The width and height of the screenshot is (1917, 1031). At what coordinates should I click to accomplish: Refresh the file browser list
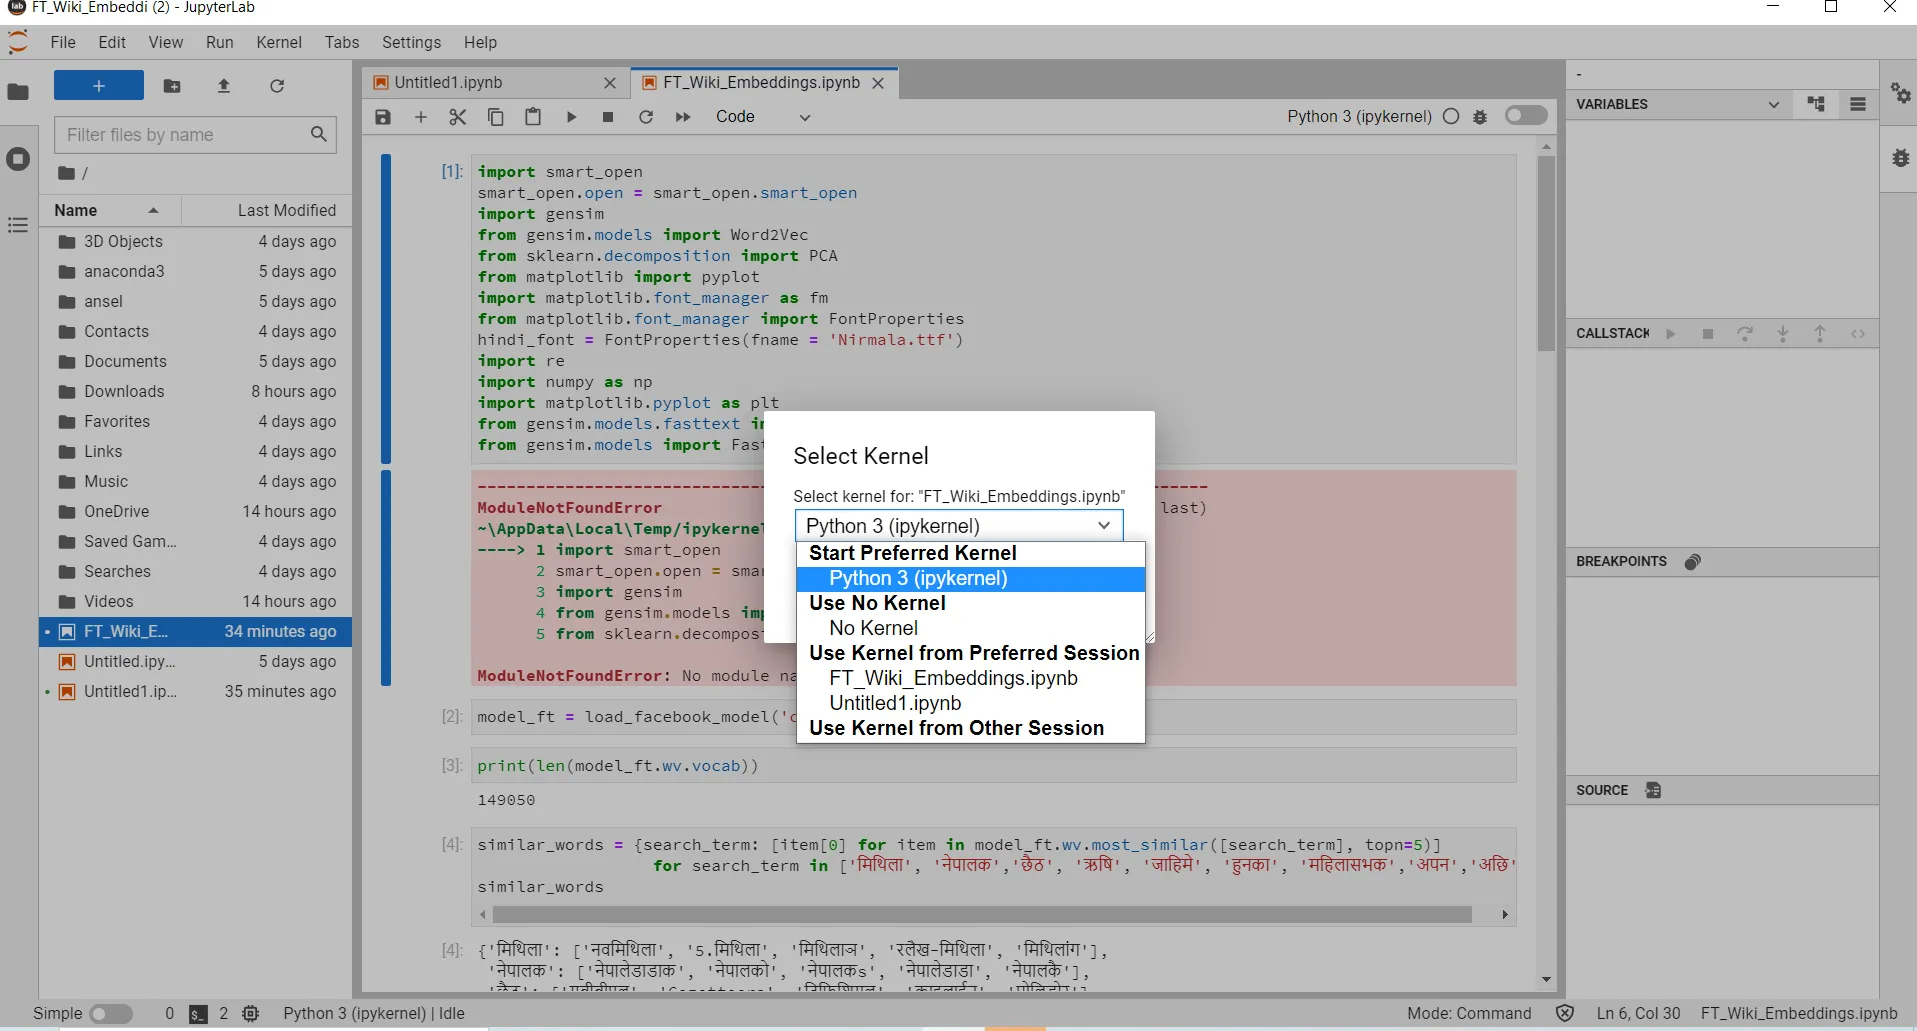(x=277, y=86)
